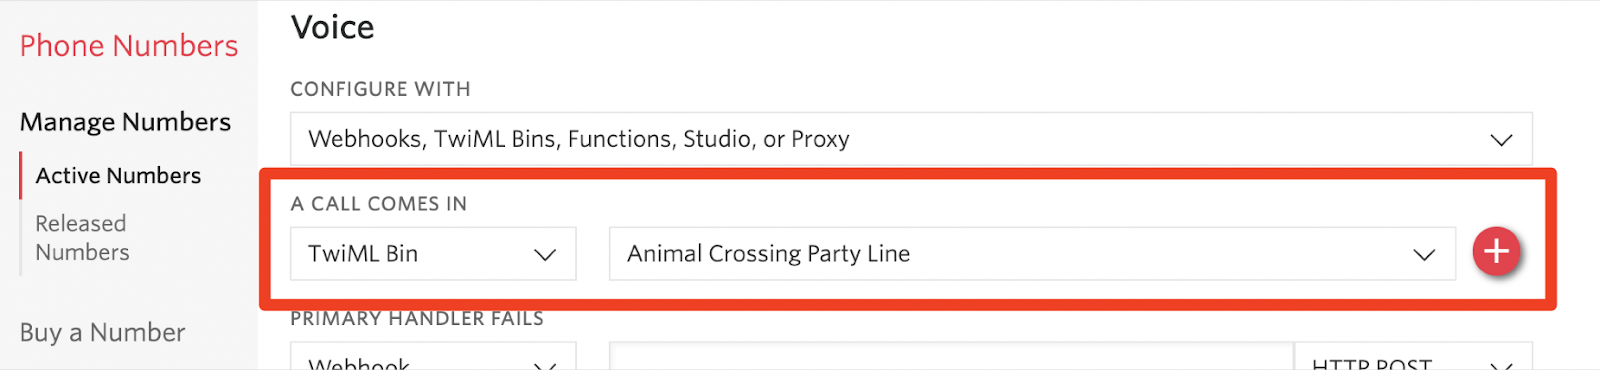Open the Webhooks, TwiML Bins, Functions configure dropdown
Viewport: 1600px width, 370px height.
tap(911, 139)
